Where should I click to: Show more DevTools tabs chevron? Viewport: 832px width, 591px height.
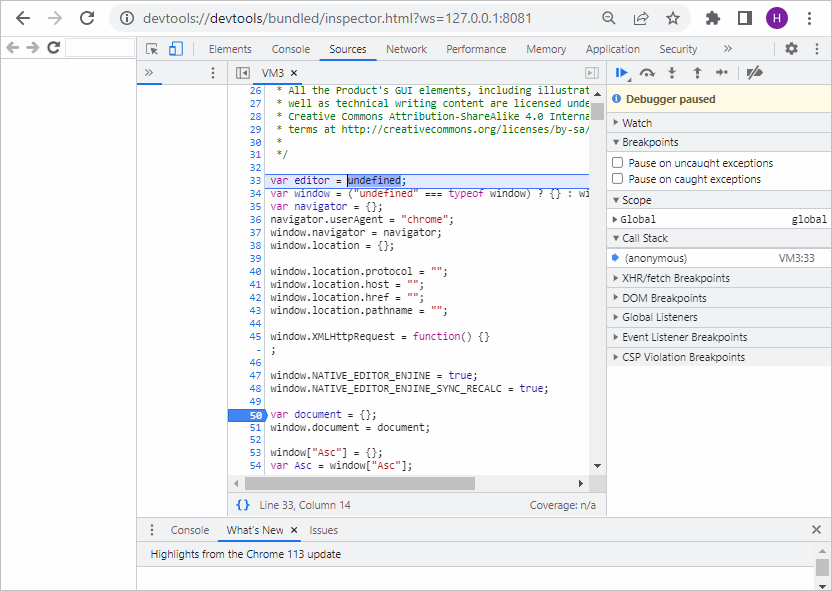(x=727, y=49)
